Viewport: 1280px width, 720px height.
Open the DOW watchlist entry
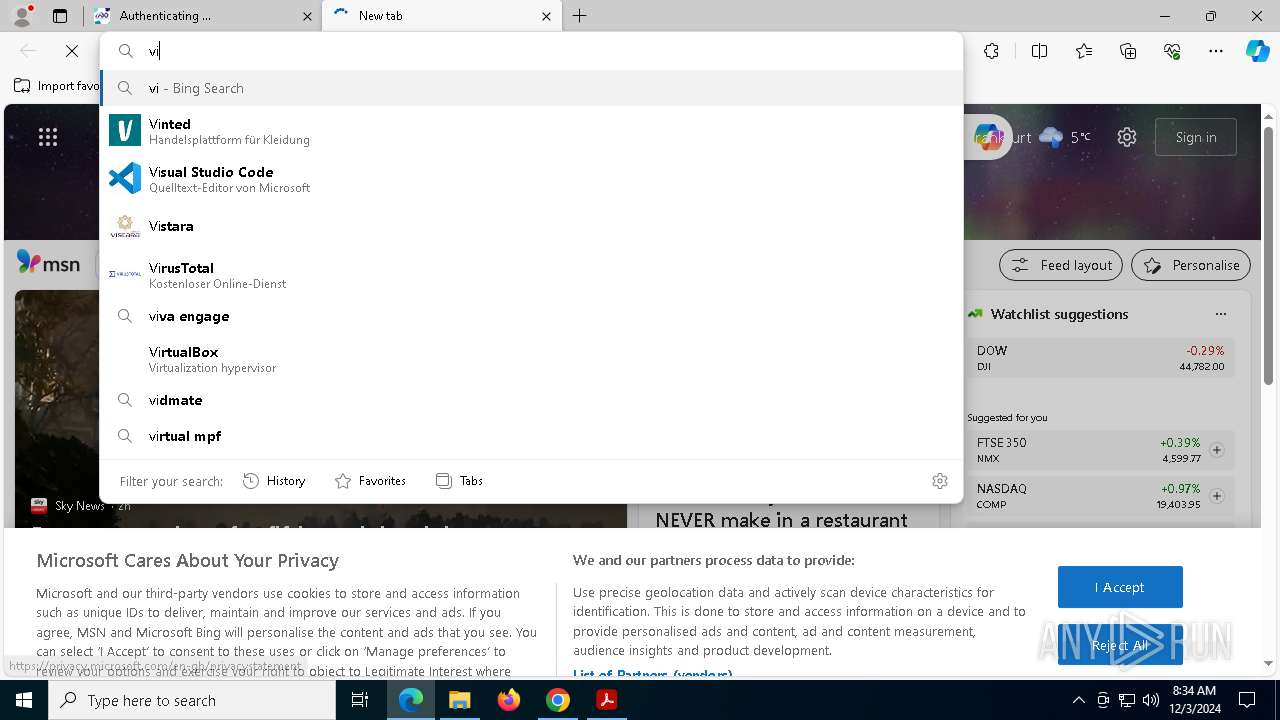[1100, 358]
